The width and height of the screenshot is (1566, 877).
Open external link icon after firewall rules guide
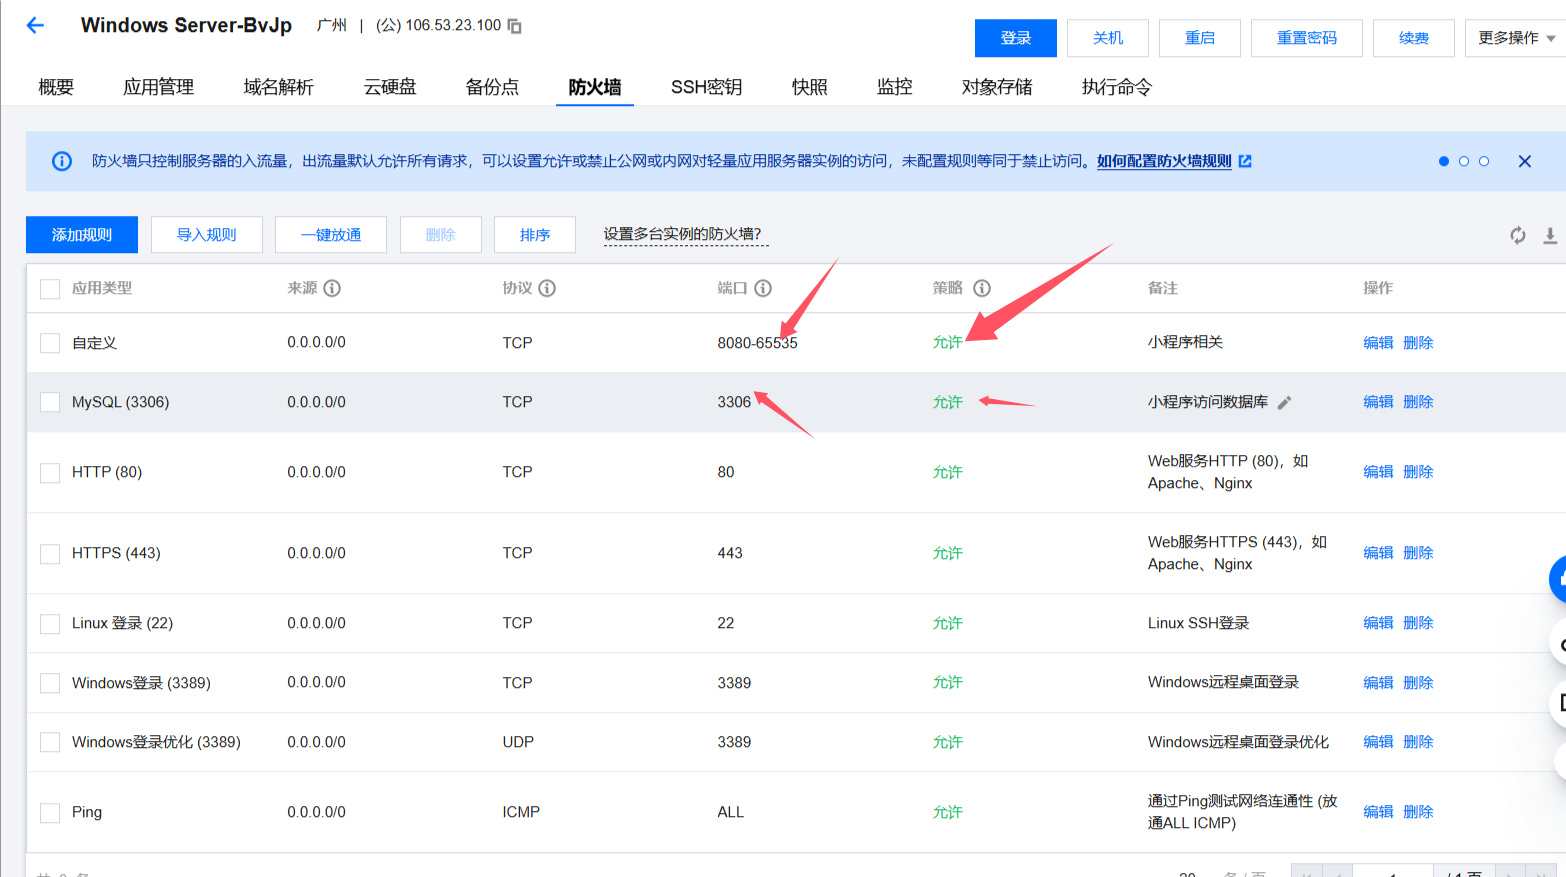(1245, 161)
